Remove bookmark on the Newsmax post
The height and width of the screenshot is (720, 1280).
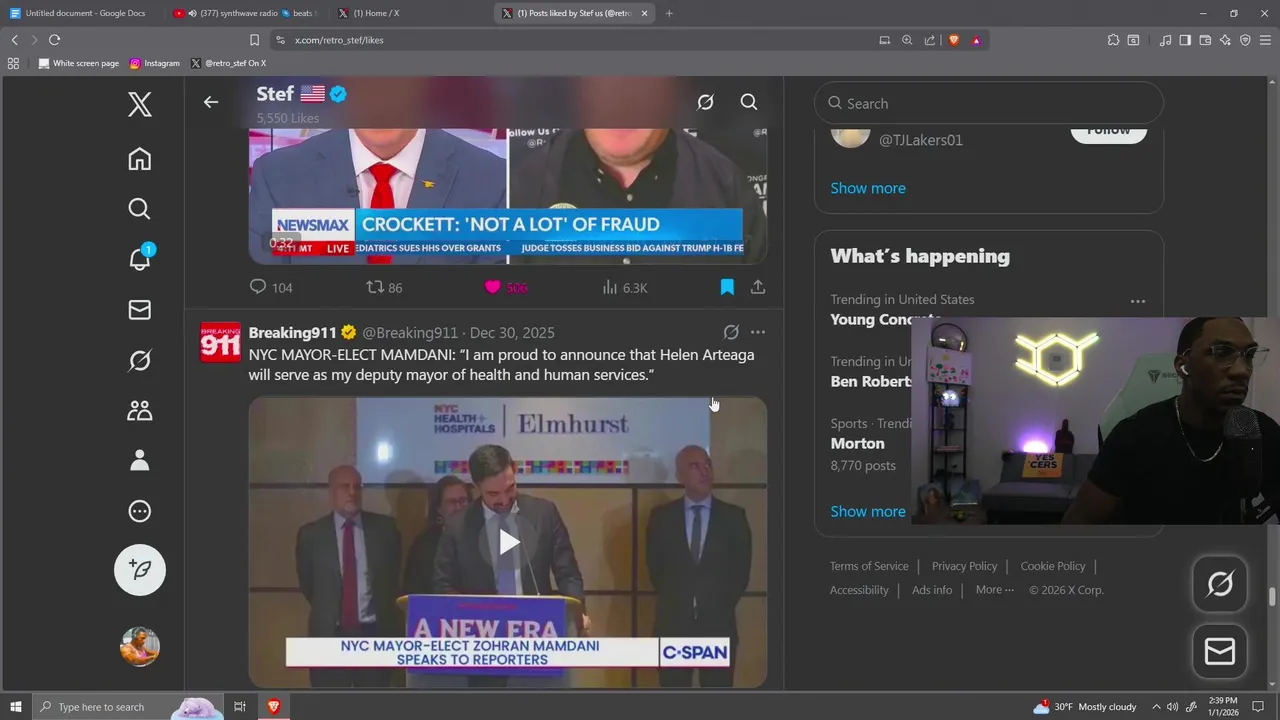point(727,287)
